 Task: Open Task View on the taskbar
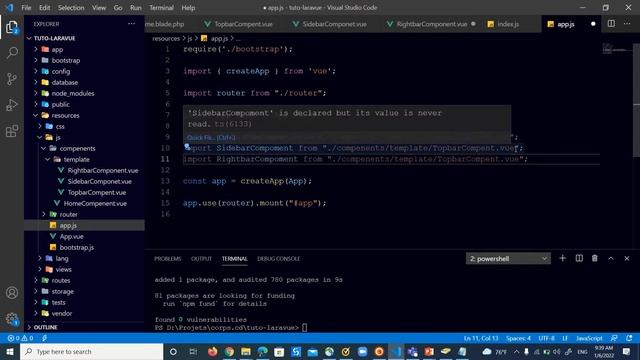[x=193, y=351]
